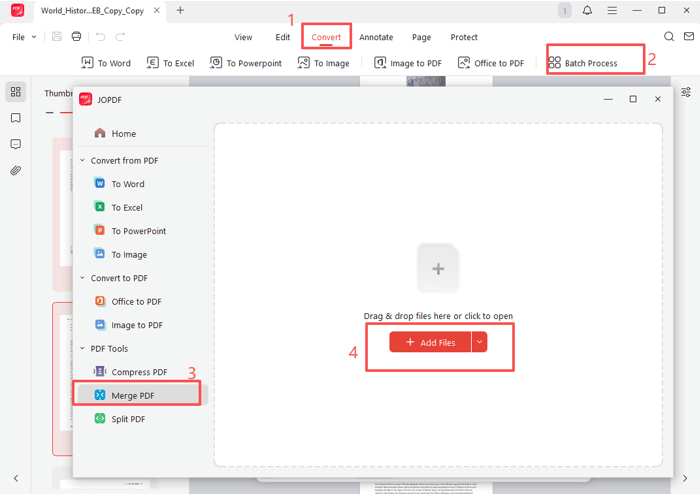
Task: Add a new tab with plus
Action: point(180,10)
